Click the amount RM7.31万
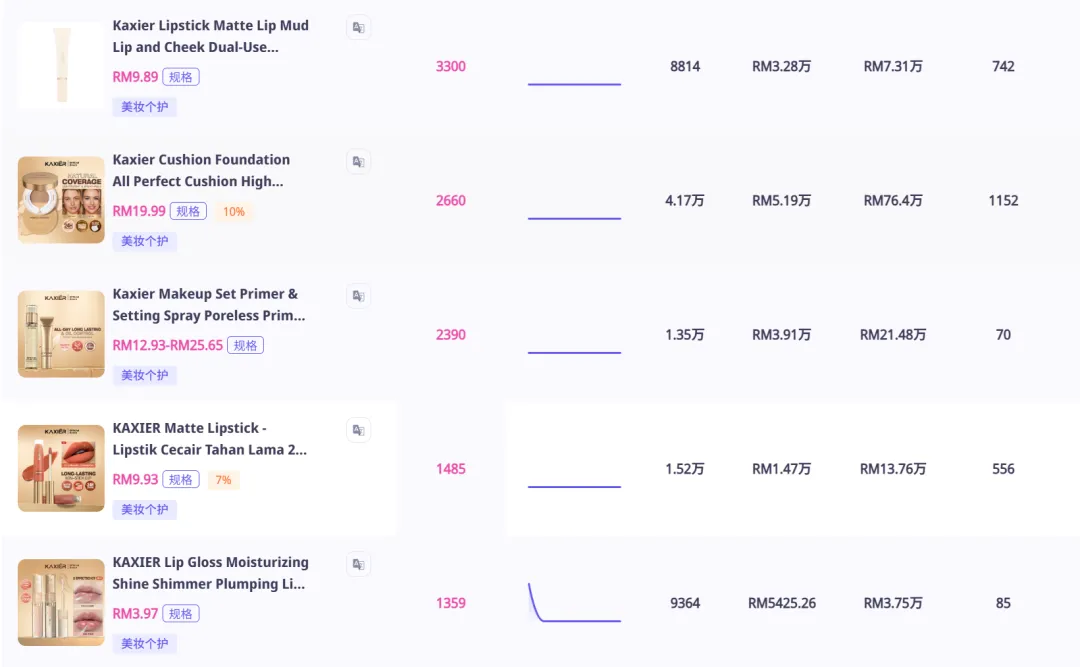 (x=893, y=66)
